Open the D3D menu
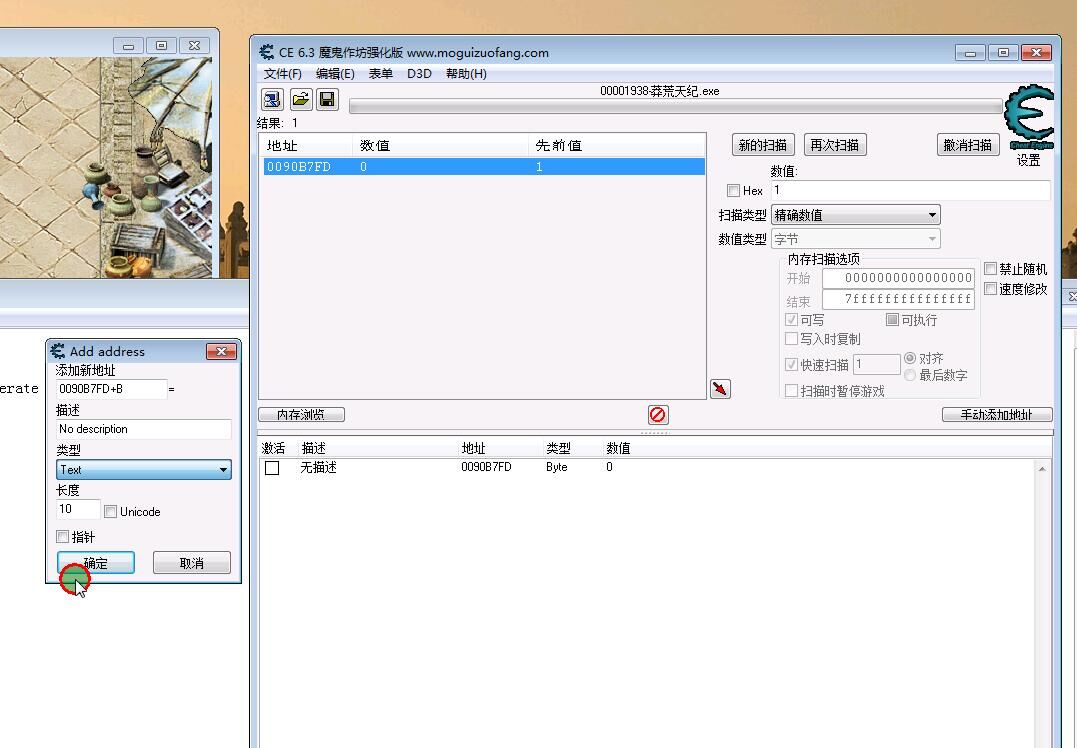The width and height of the screenshot is (1077, 748). [x=419, y=73]
